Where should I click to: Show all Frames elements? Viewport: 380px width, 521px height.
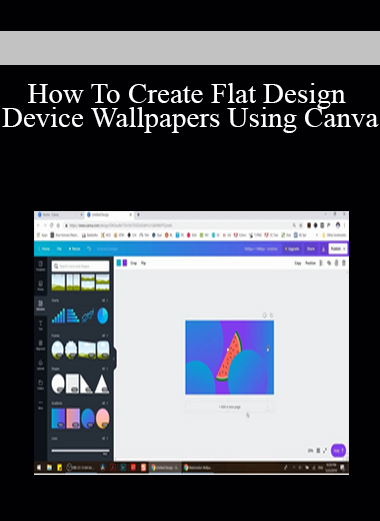pos(105,335)
